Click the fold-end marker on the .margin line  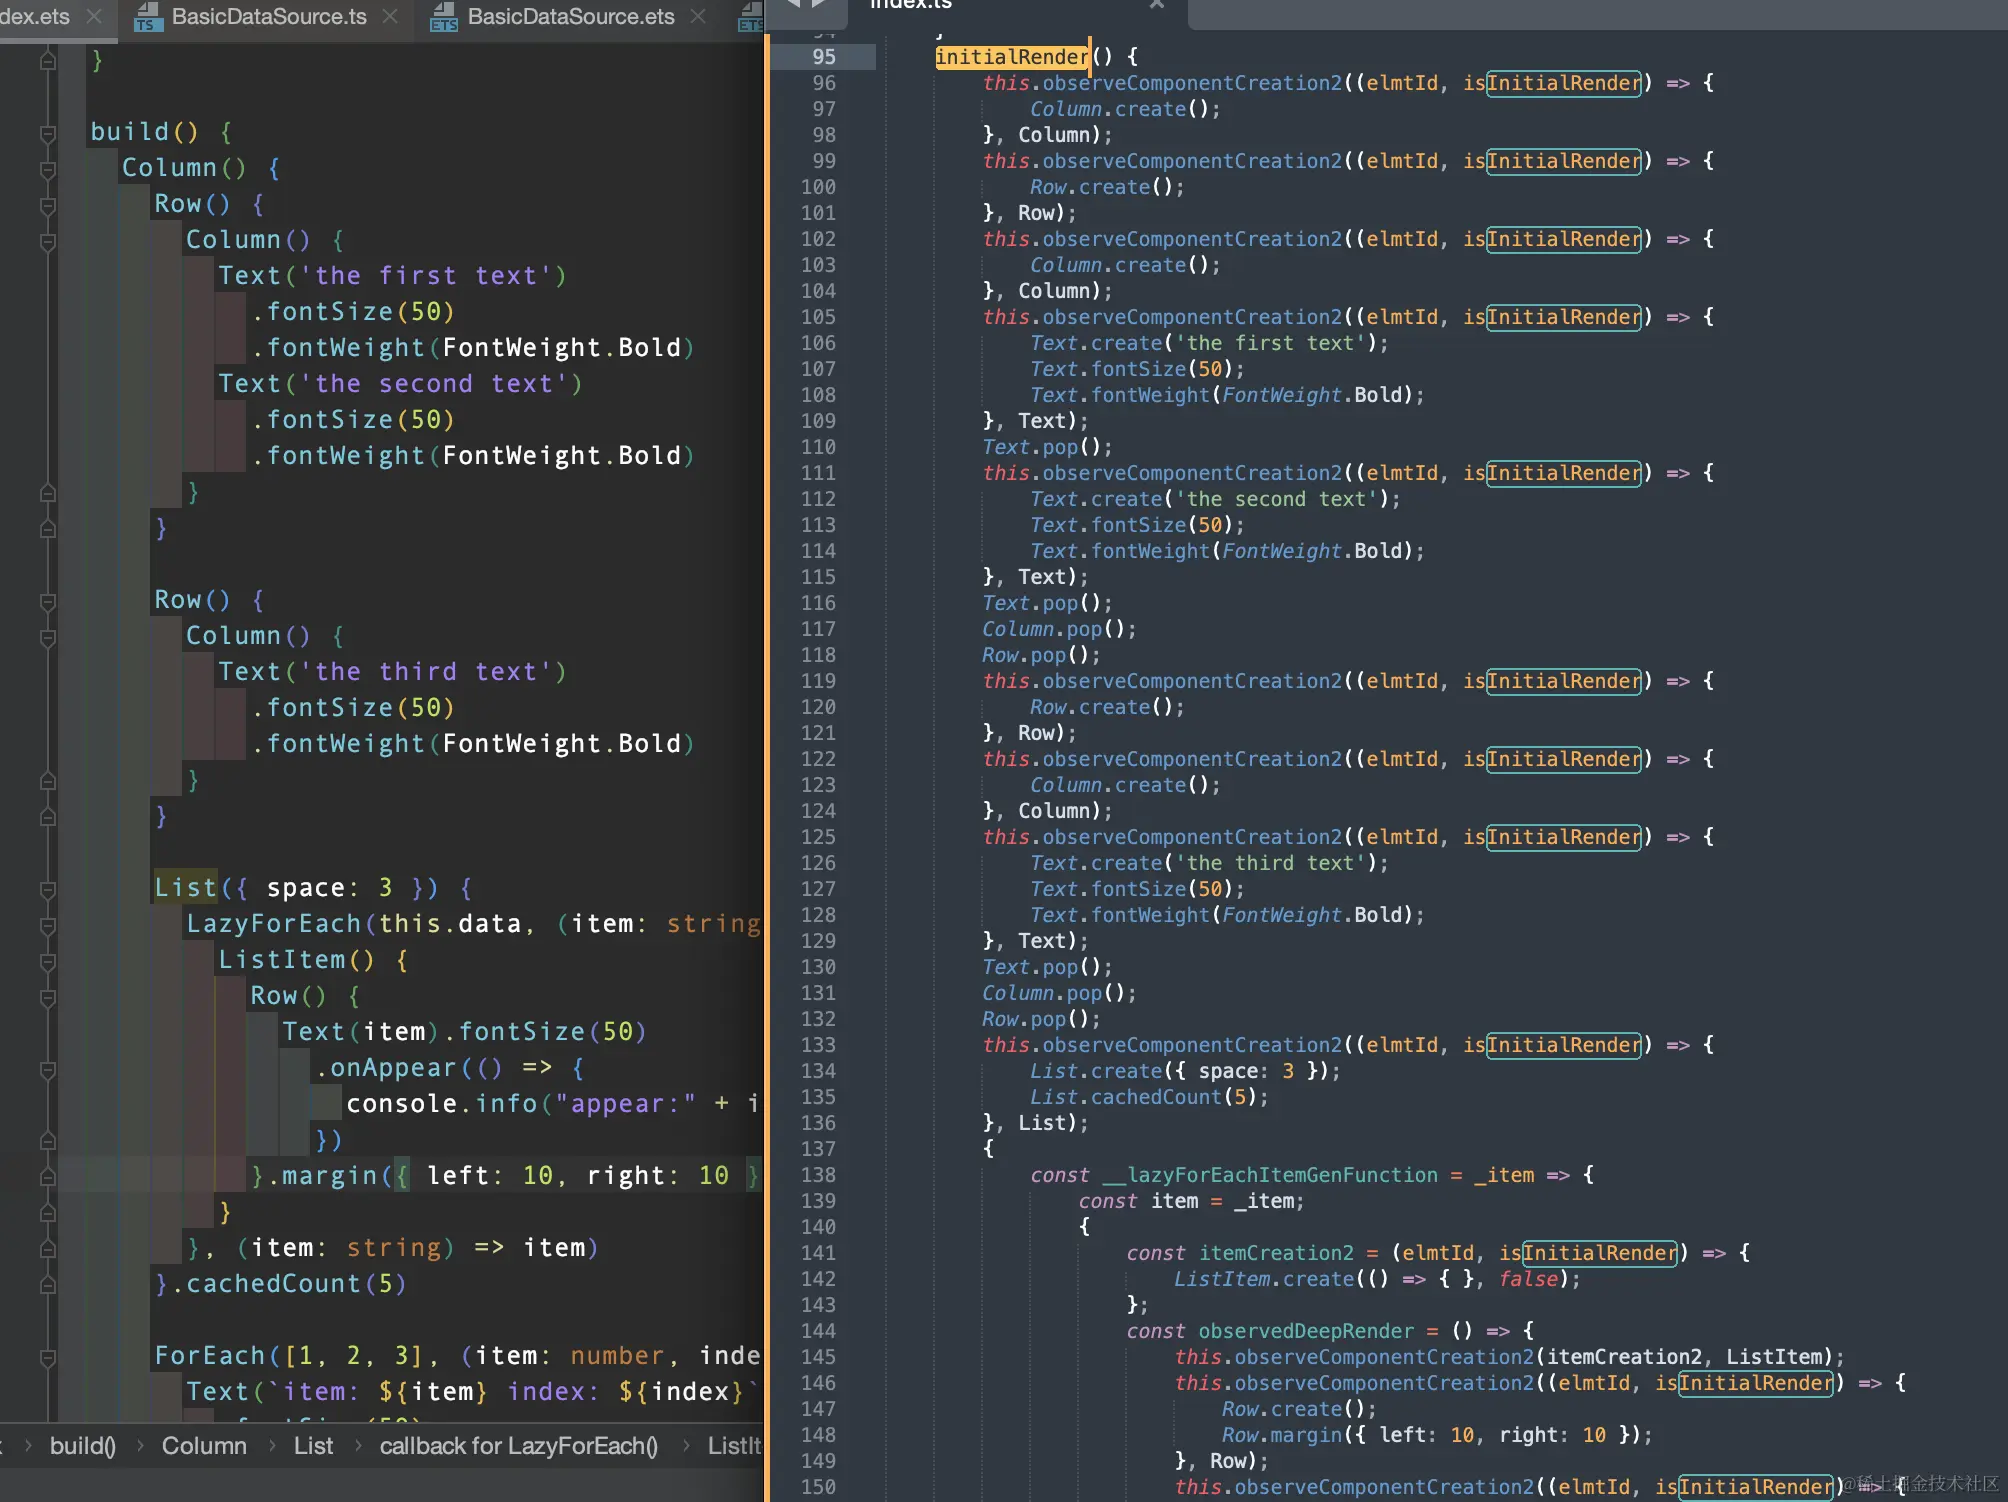47,1176
